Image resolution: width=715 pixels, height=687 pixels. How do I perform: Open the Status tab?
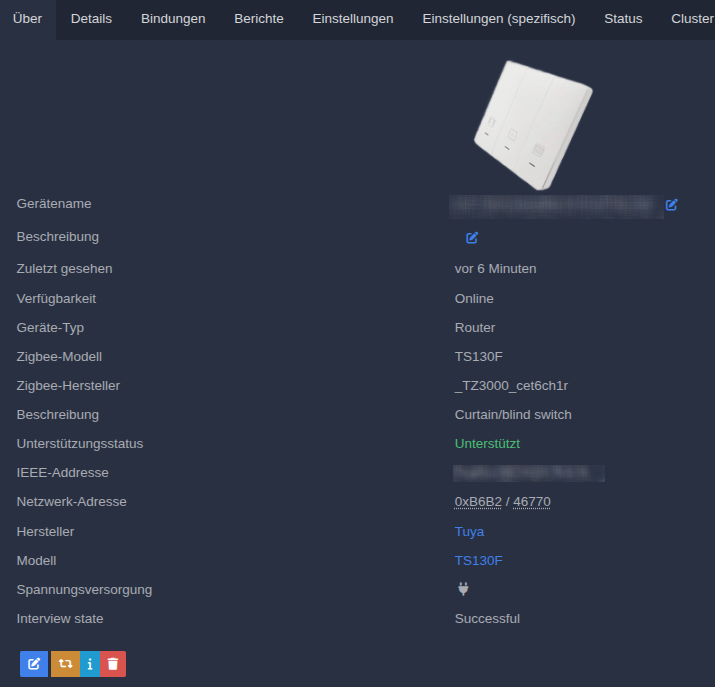click(x=623, y=19)
